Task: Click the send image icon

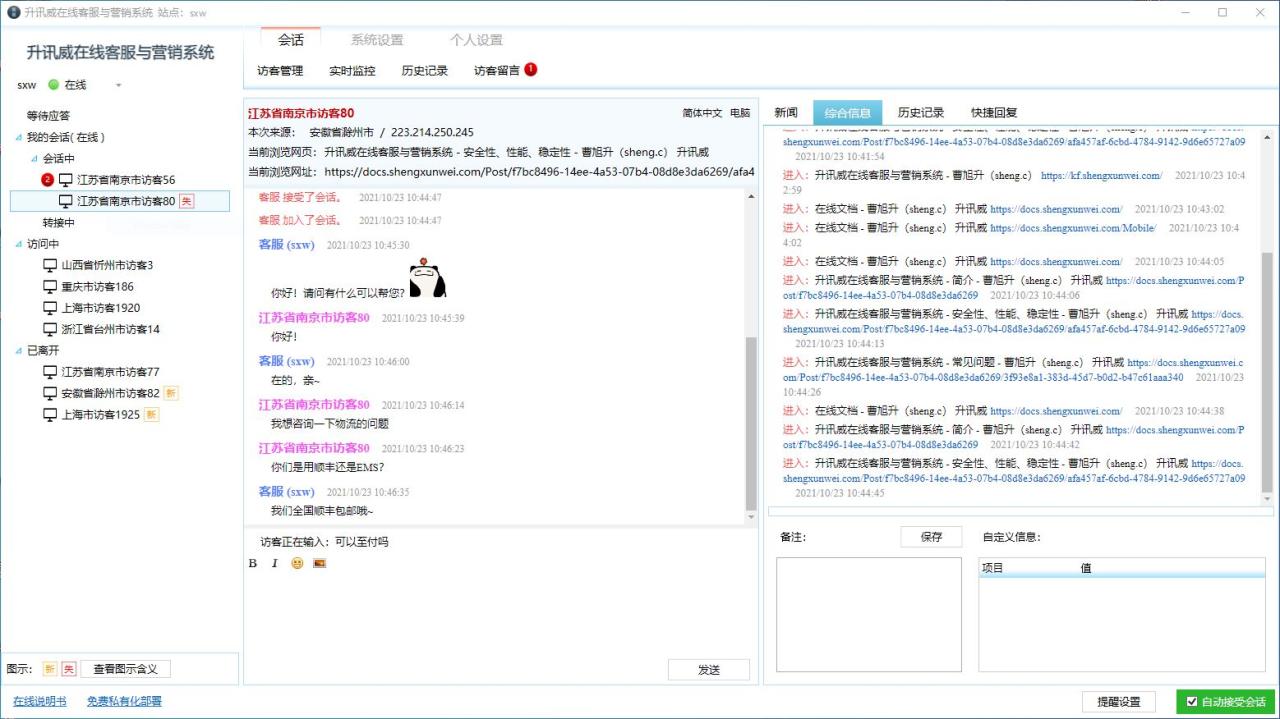Action: 318,563
